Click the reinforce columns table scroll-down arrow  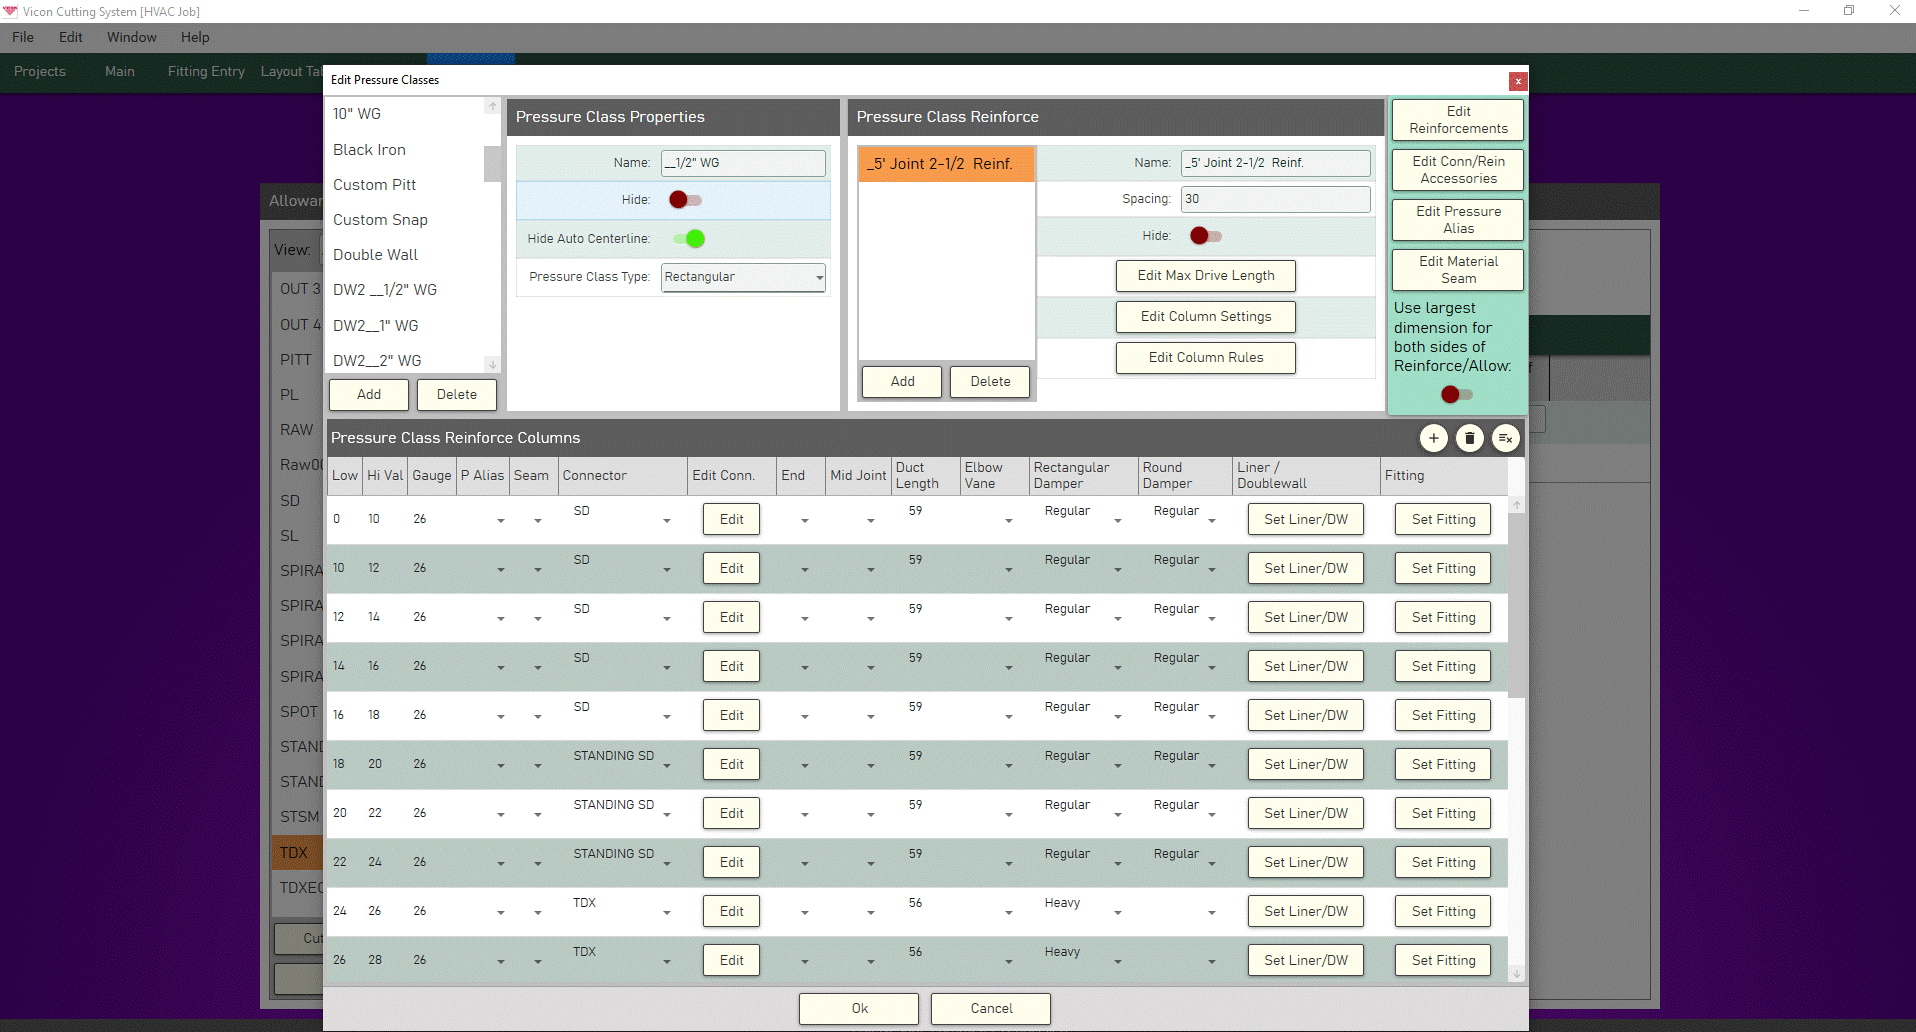(x=1516, y=973)
